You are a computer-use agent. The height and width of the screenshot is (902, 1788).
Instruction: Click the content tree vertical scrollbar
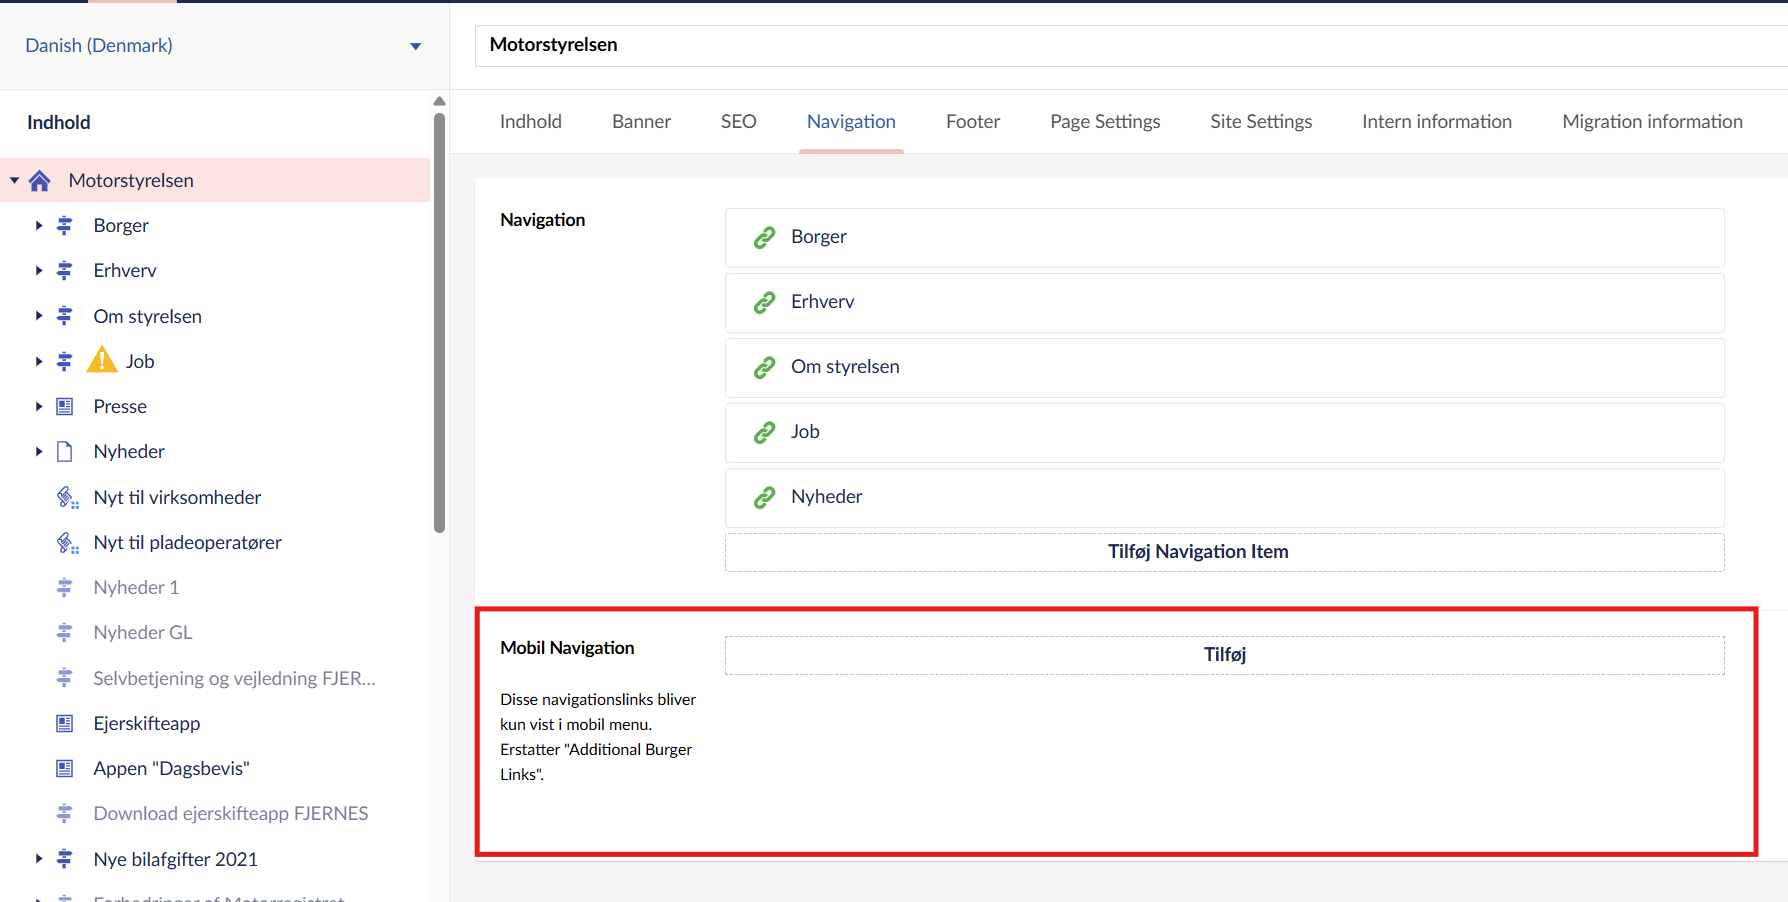[439, 320]
